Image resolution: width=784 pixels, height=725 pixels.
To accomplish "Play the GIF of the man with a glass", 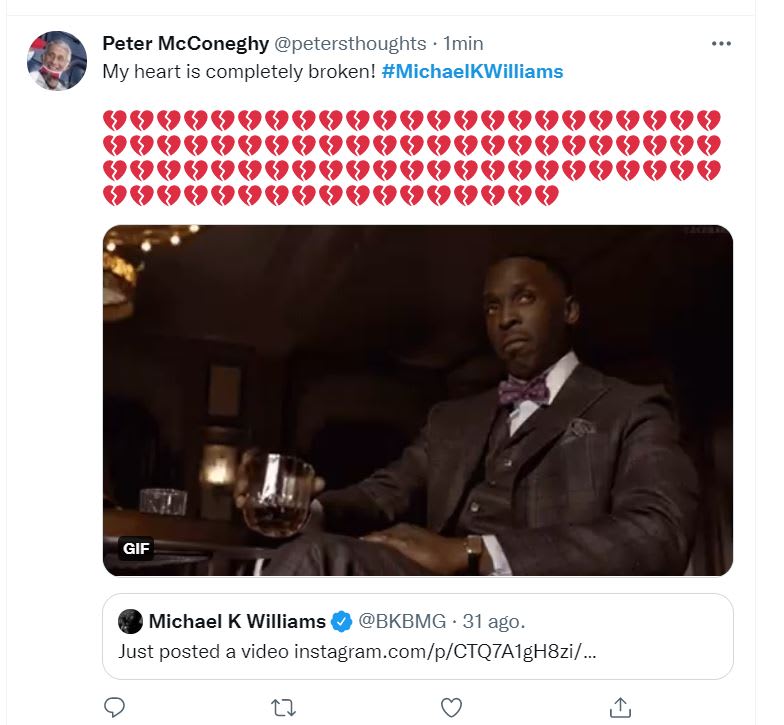I will click(418, 400).
